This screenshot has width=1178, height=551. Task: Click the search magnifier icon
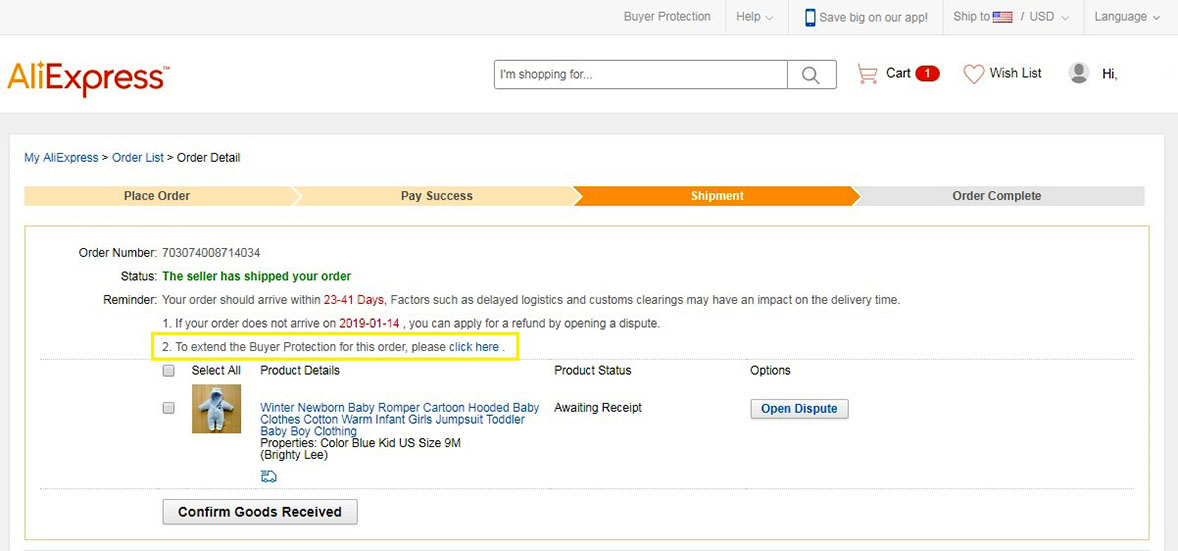[x=811, y=74]
